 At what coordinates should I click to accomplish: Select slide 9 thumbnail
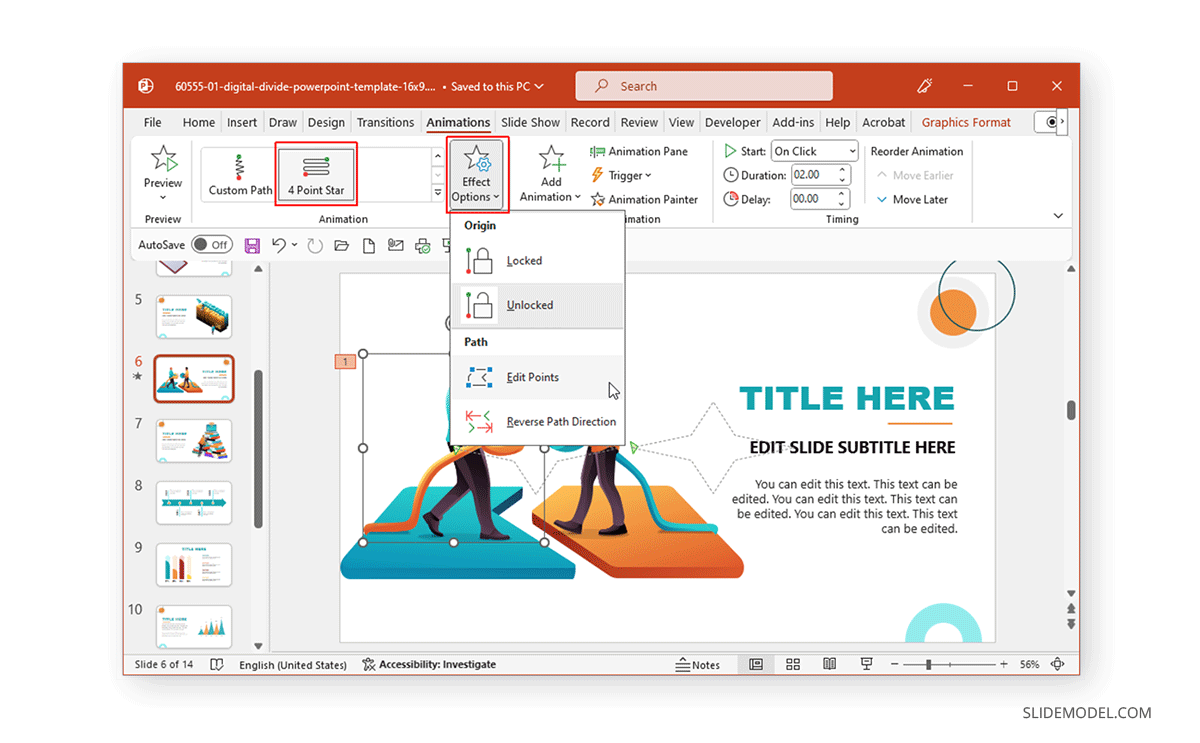(194, 564)
